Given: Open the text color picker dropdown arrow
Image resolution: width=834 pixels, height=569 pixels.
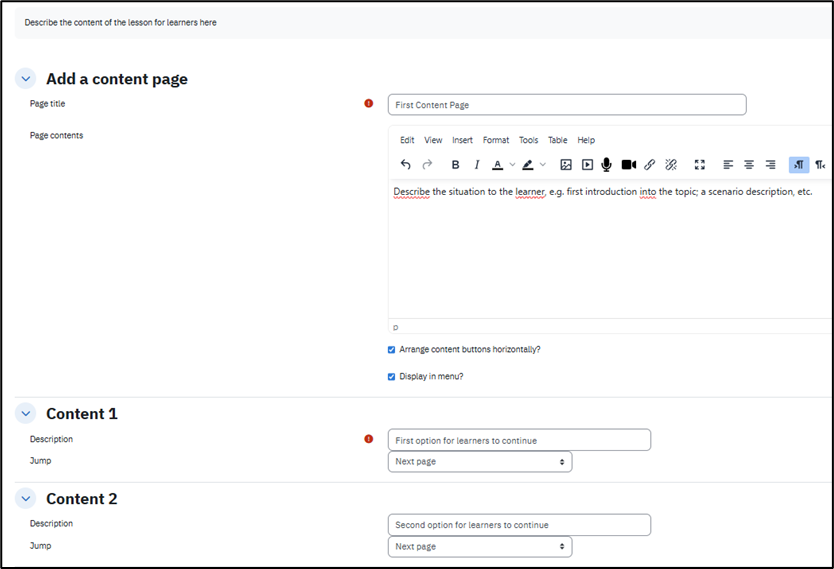Looking at the screenshot, I should (512, 165).
